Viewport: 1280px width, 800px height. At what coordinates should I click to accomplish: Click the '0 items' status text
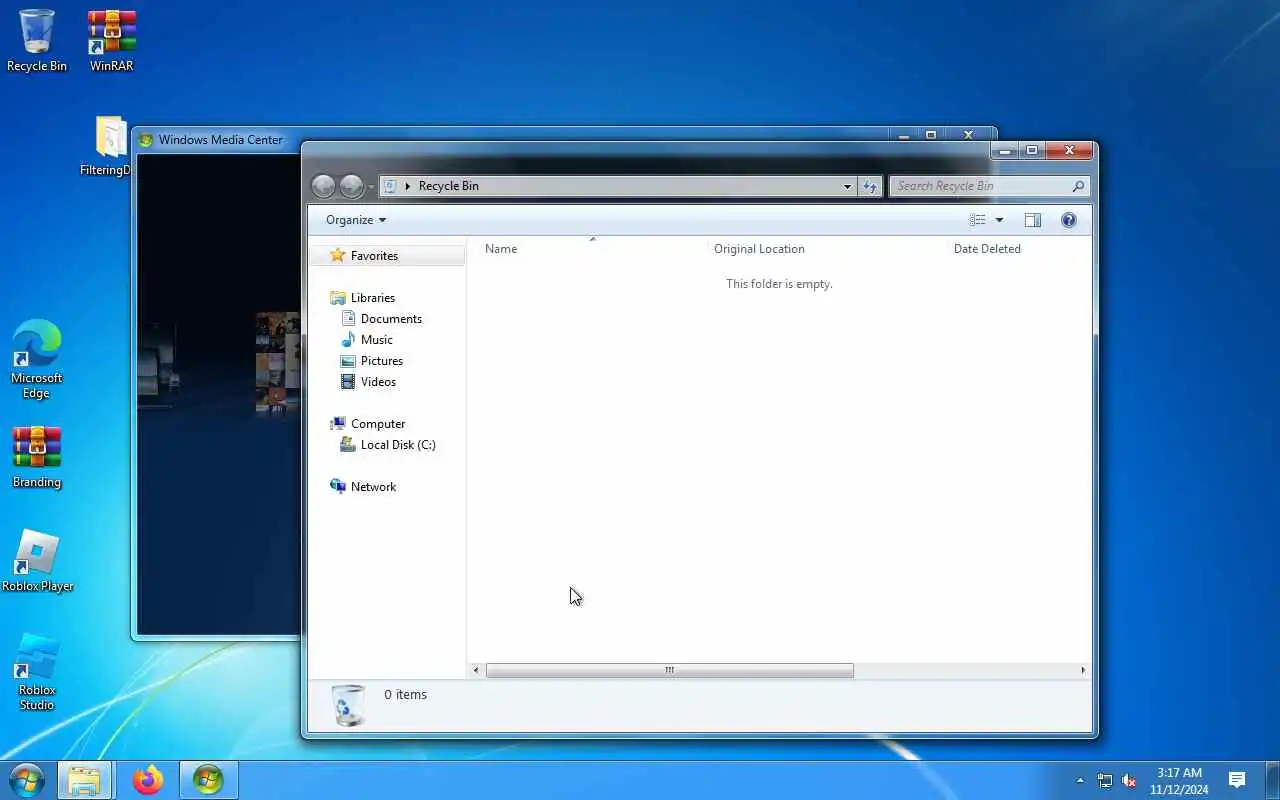(x=405, y=695)
